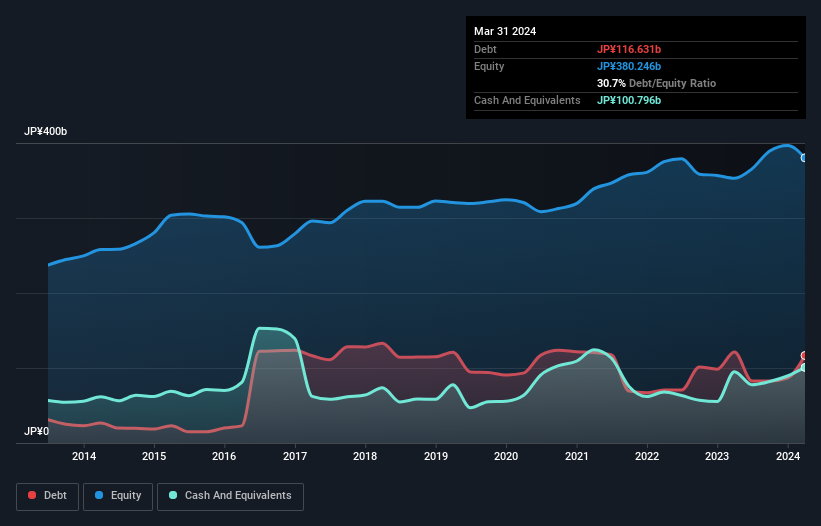This screenshot has height=526, width=821.
Task: Click the 30.7% Debt/Equity Ratio text
Action: (x=656, y=83)
